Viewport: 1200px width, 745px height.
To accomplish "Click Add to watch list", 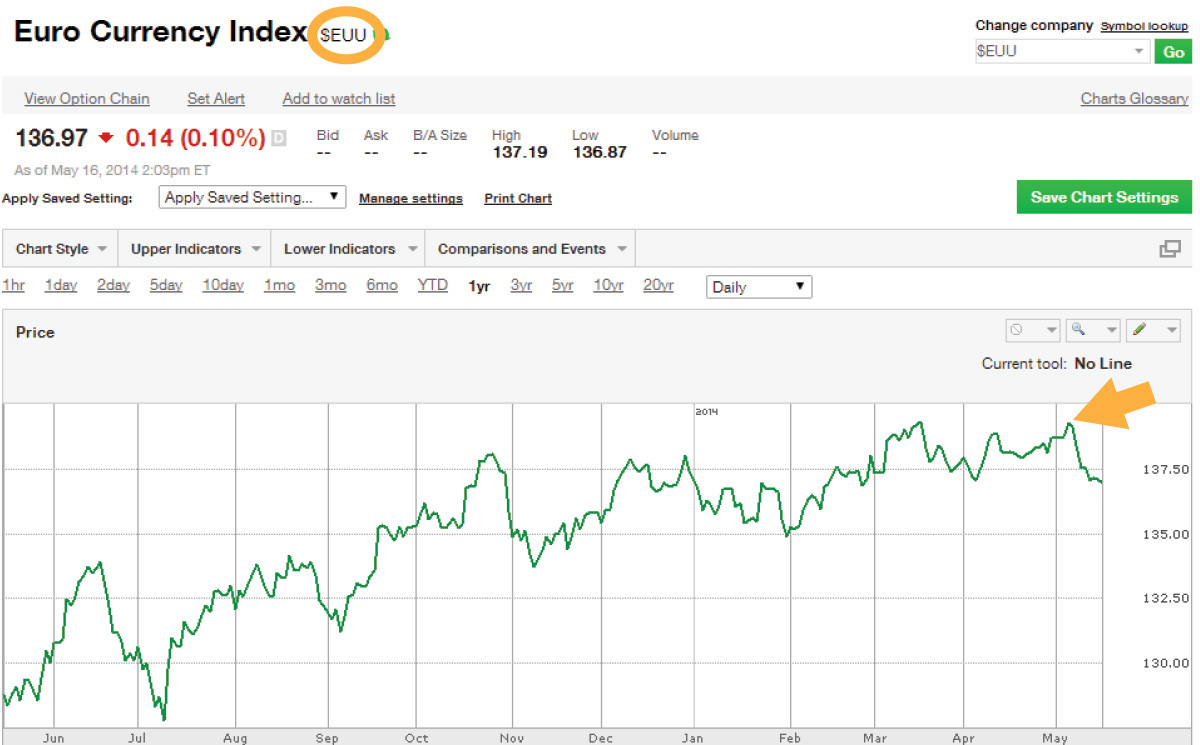I will click(338, 99).
